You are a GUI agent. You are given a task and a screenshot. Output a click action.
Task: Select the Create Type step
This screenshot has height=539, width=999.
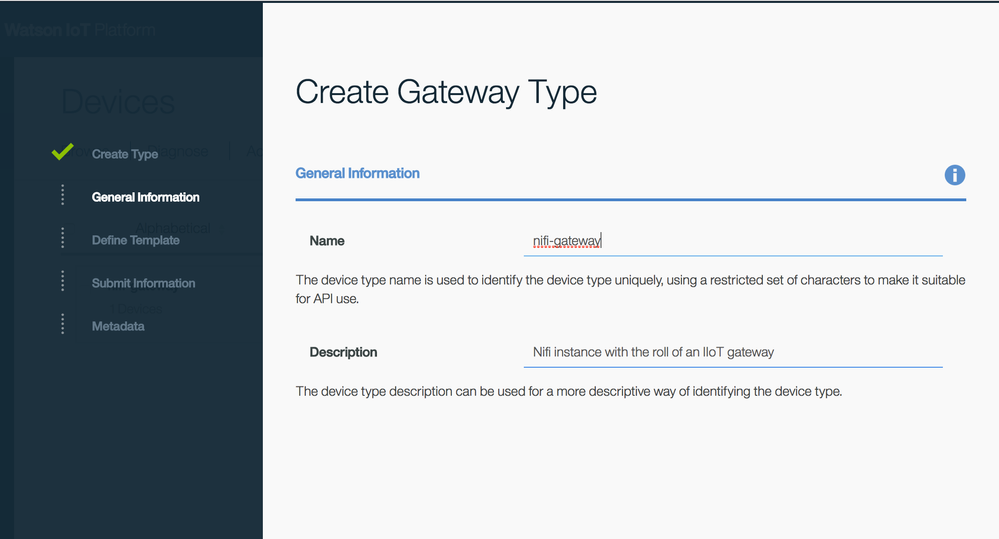(x=125, y=154)
